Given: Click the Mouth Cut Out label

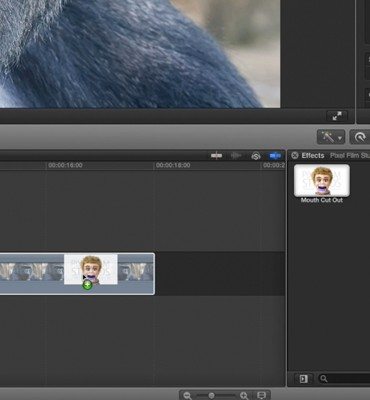Looking at the screenshot, I should pos(322,200).
